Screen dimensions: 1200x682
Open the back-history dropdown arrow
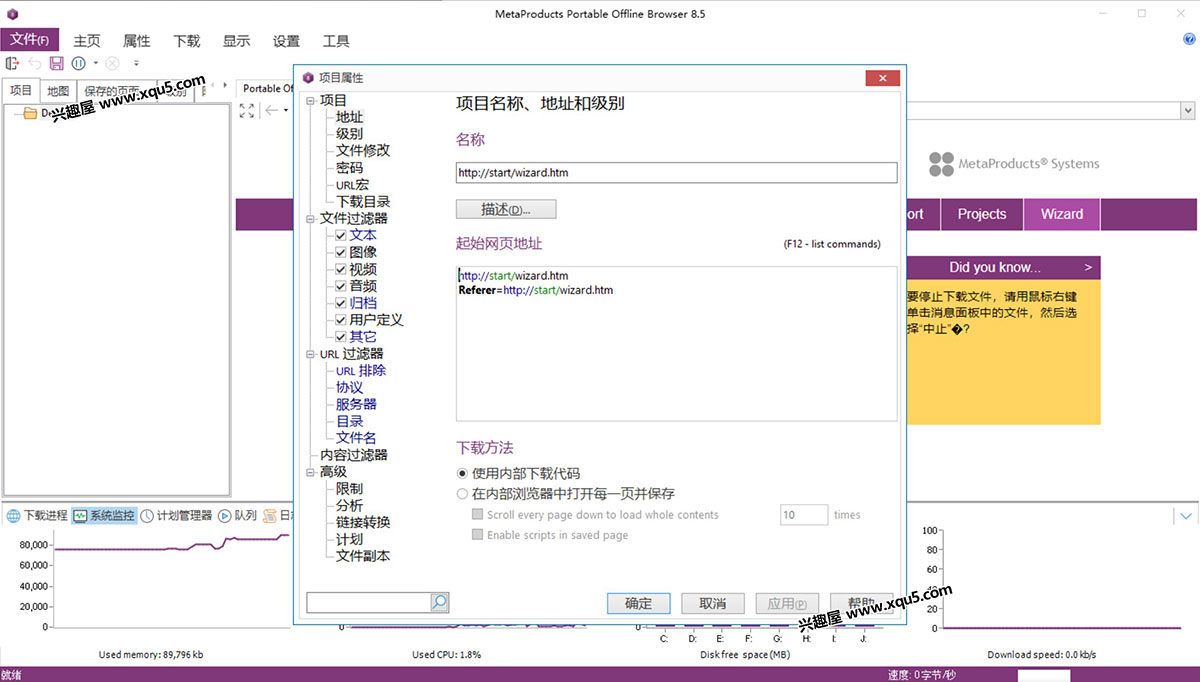click(285, 110)
